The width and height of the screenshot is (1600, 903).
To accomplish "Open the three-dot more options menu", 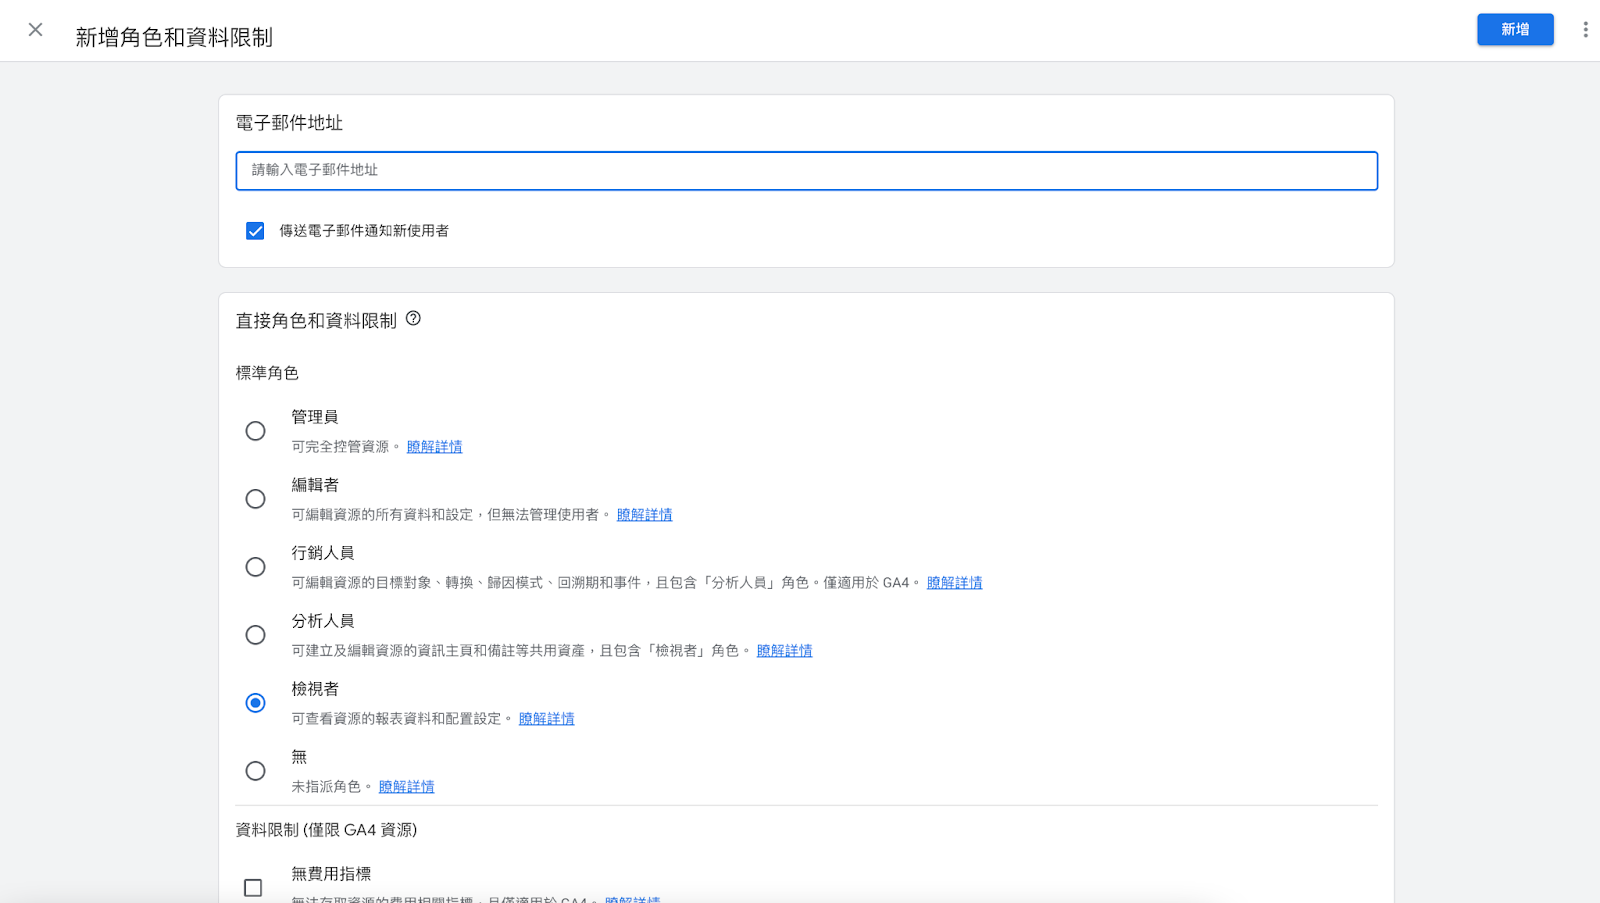I will (1585, 30).
